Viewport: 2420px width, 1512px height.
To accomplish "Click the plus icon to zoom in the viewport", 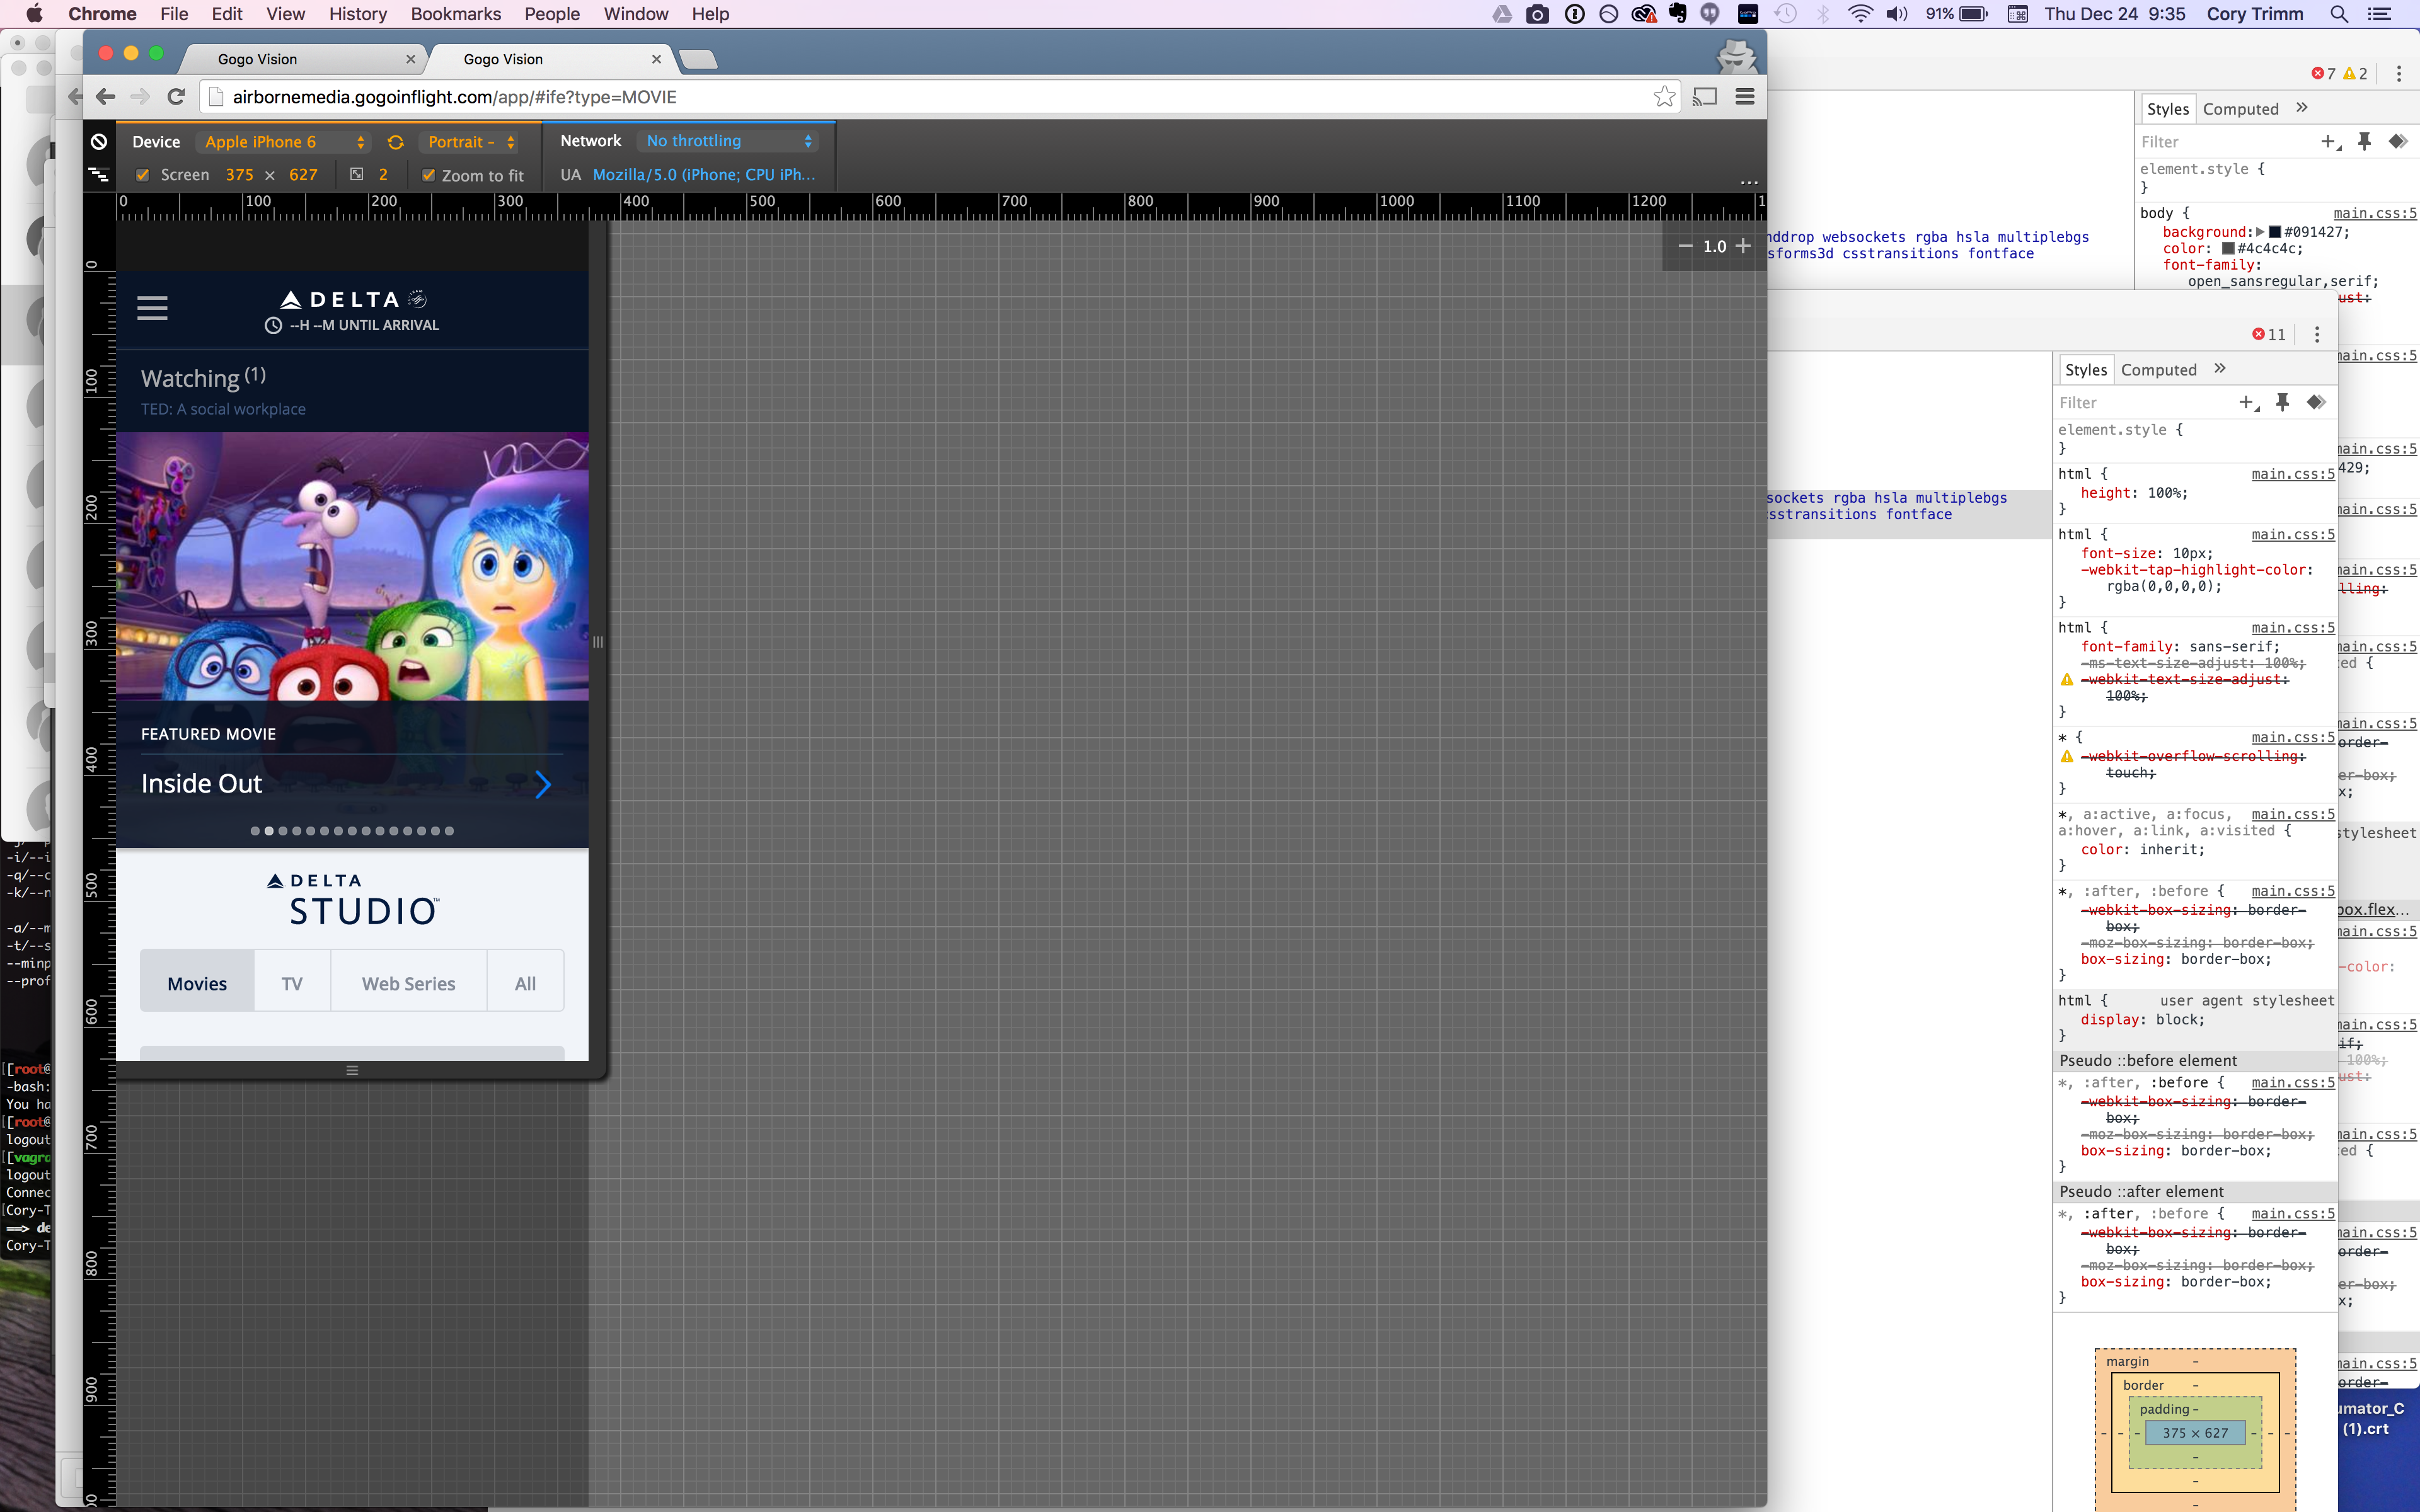I will [1743, 246].
